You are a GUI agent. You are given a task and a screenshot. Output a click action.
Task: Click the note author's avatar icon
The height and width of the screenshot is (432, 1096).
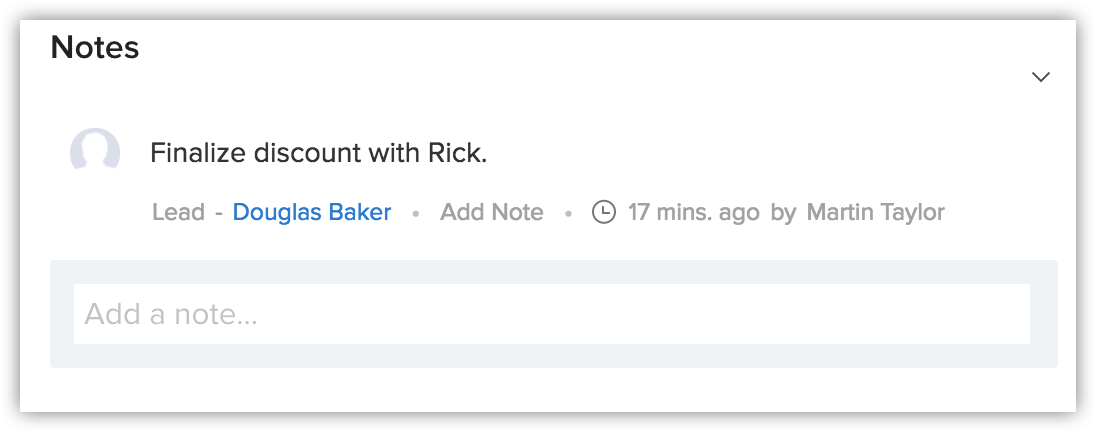(95, 153)
